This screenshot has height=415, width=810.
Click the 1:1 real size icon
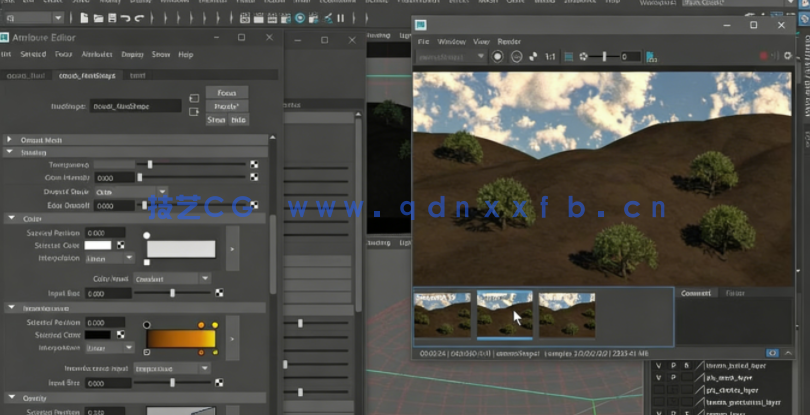click(x=549, y=57)
